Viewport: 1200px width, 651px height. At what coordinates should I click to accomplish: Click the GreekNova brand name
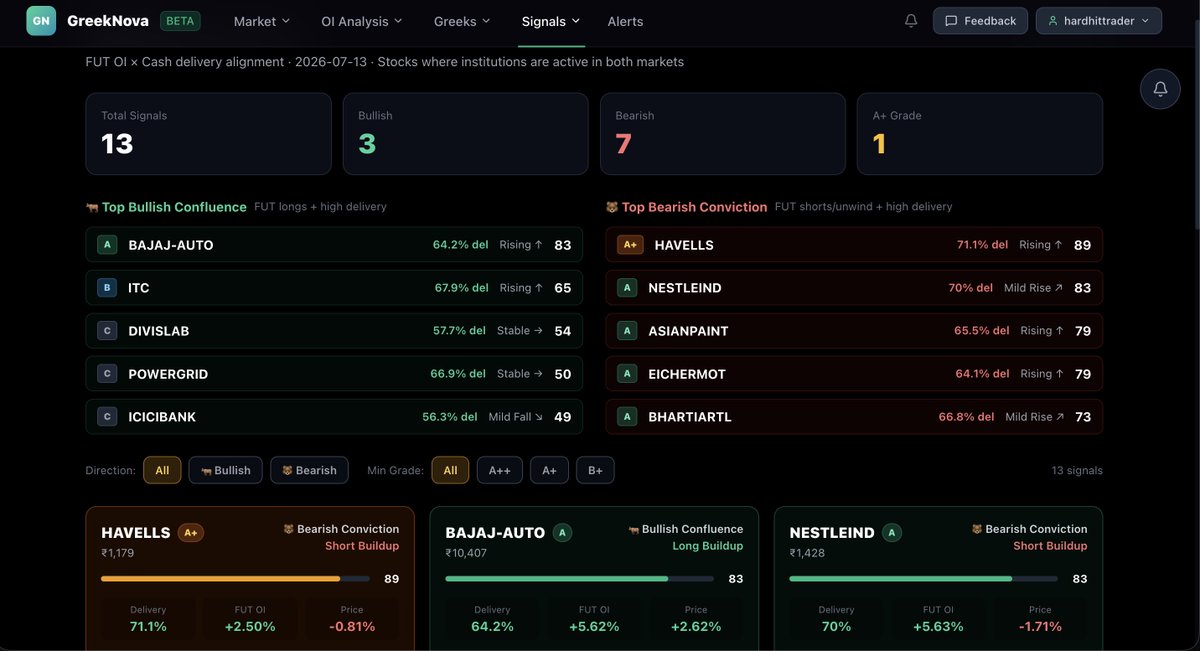[x=109, y=20]
